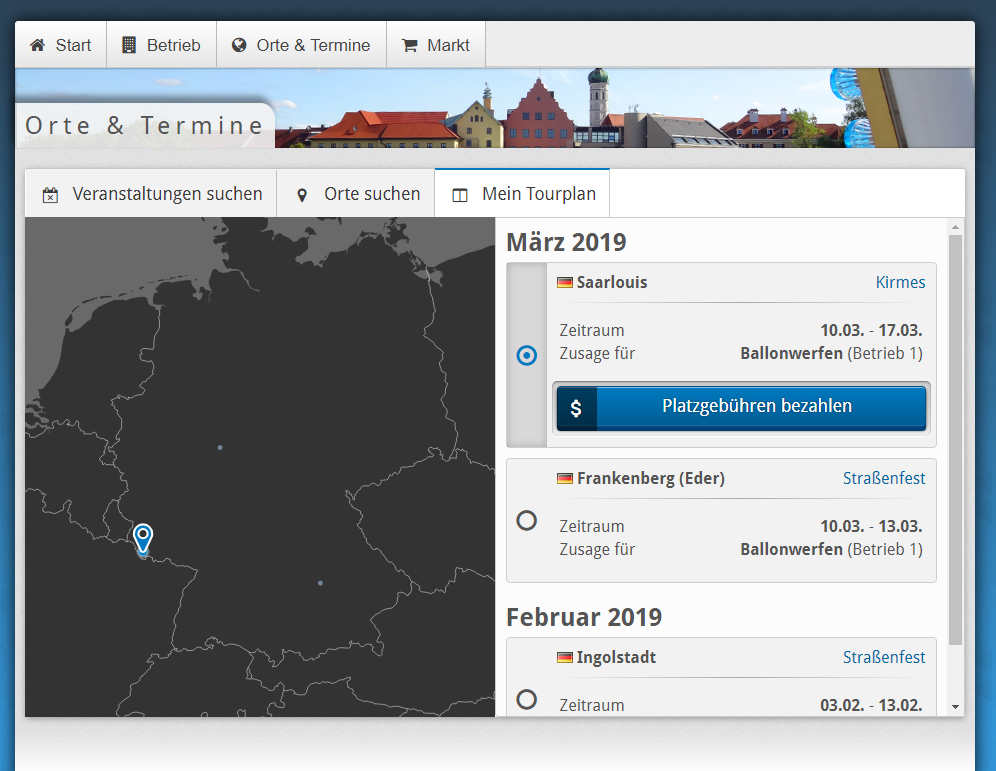The image size is (996, 771).
Task: Select the Frankenberg (Eder) radio button
Action: coord(527,520)
